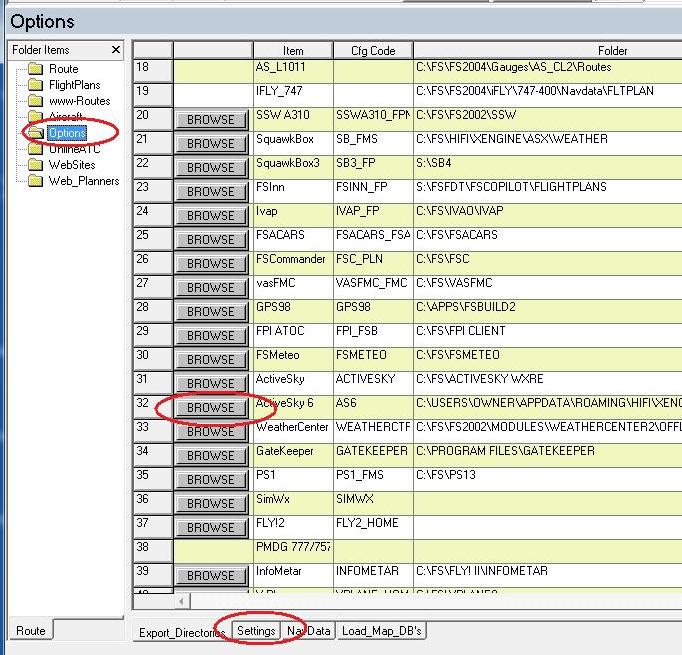Click the INFOMETAR cfg code cell
Viewport: 682px width, 655px height.
click(373, 575)
